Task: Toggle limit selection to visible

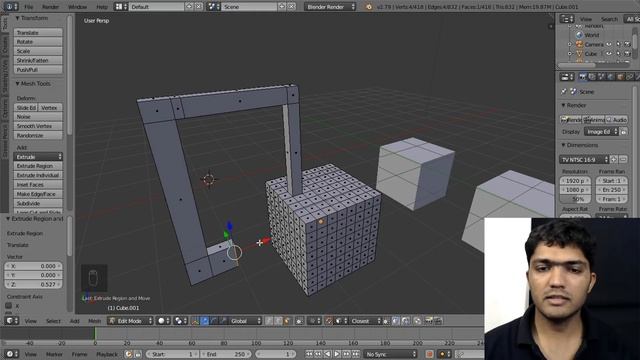Action: [299, 321]
